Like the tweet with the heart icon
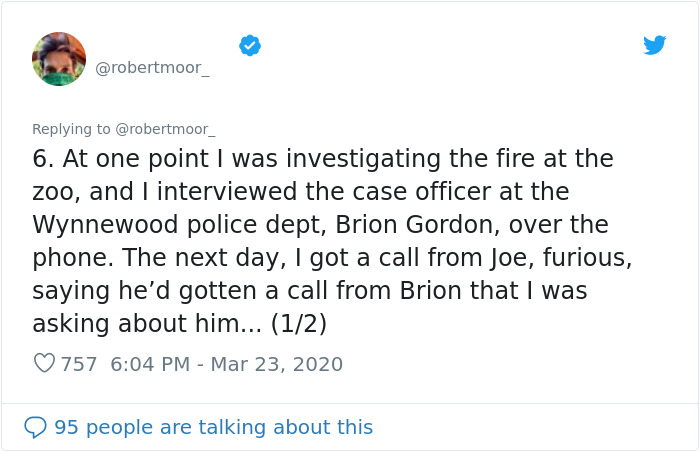The height and width of the screenshot is (452, 700). tap(44, 364)
